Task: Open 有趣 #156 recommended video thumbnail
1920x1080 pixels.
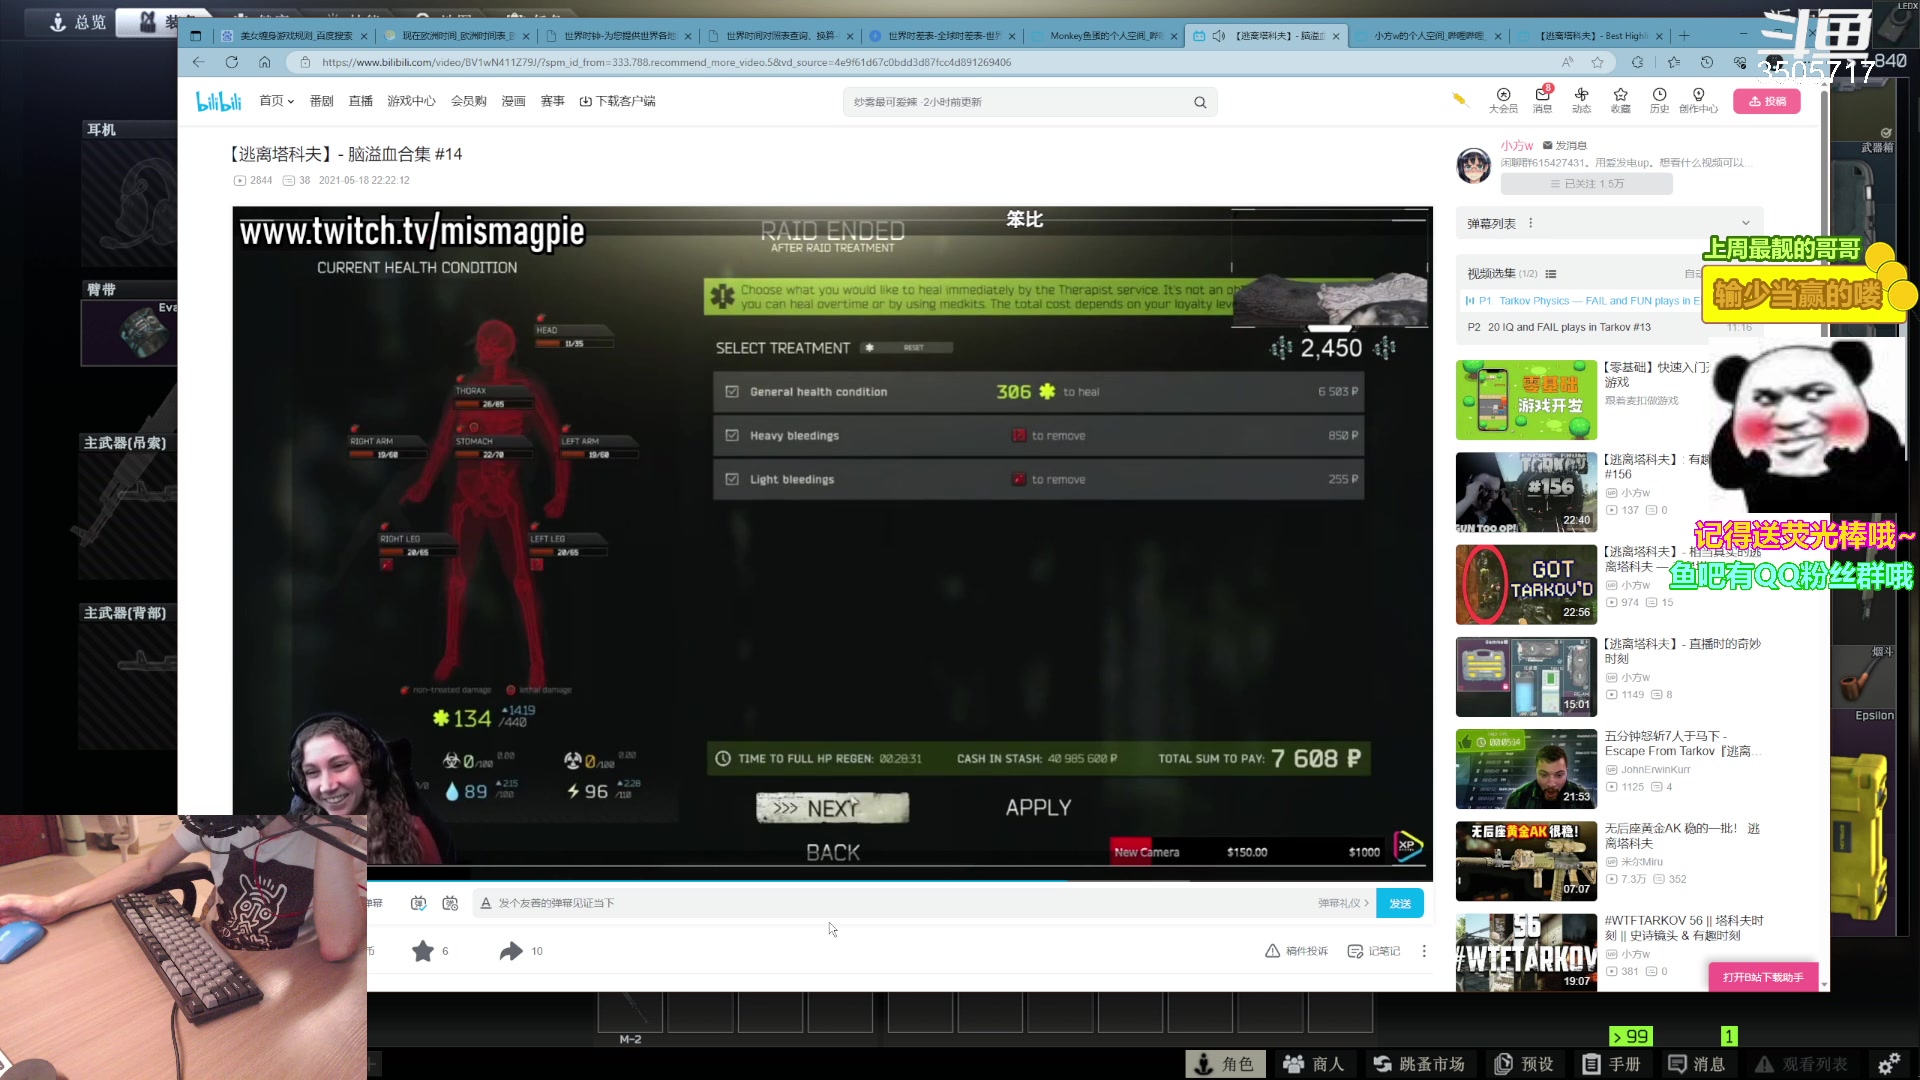Action: pos(1526,492)
